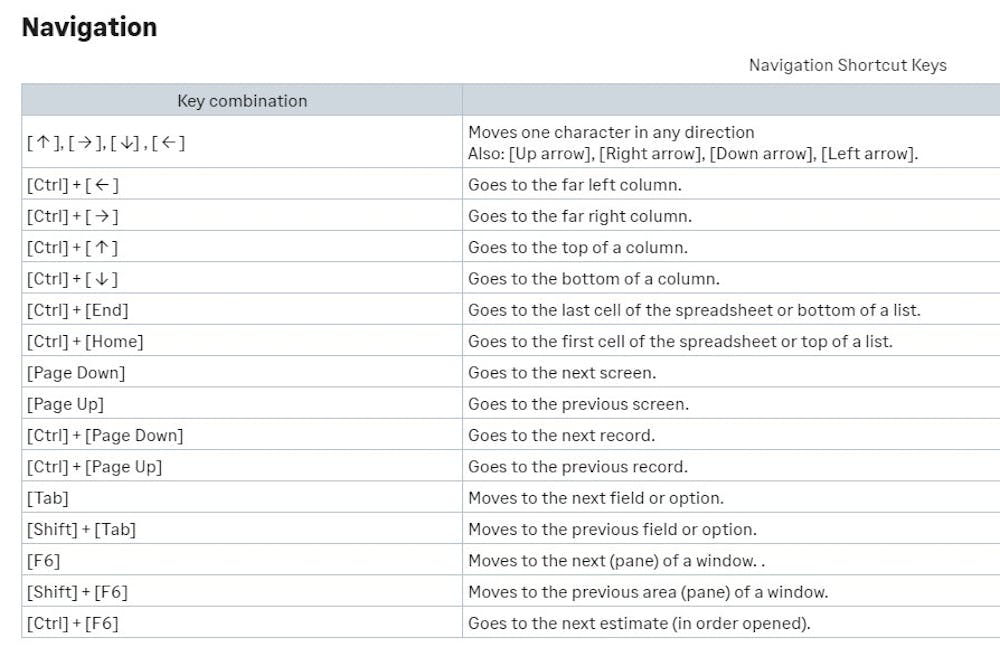This screenshot has height=647, width=1000.
Task: Click the Navigation Shortcut Keys caption
Action: (847, 65)
